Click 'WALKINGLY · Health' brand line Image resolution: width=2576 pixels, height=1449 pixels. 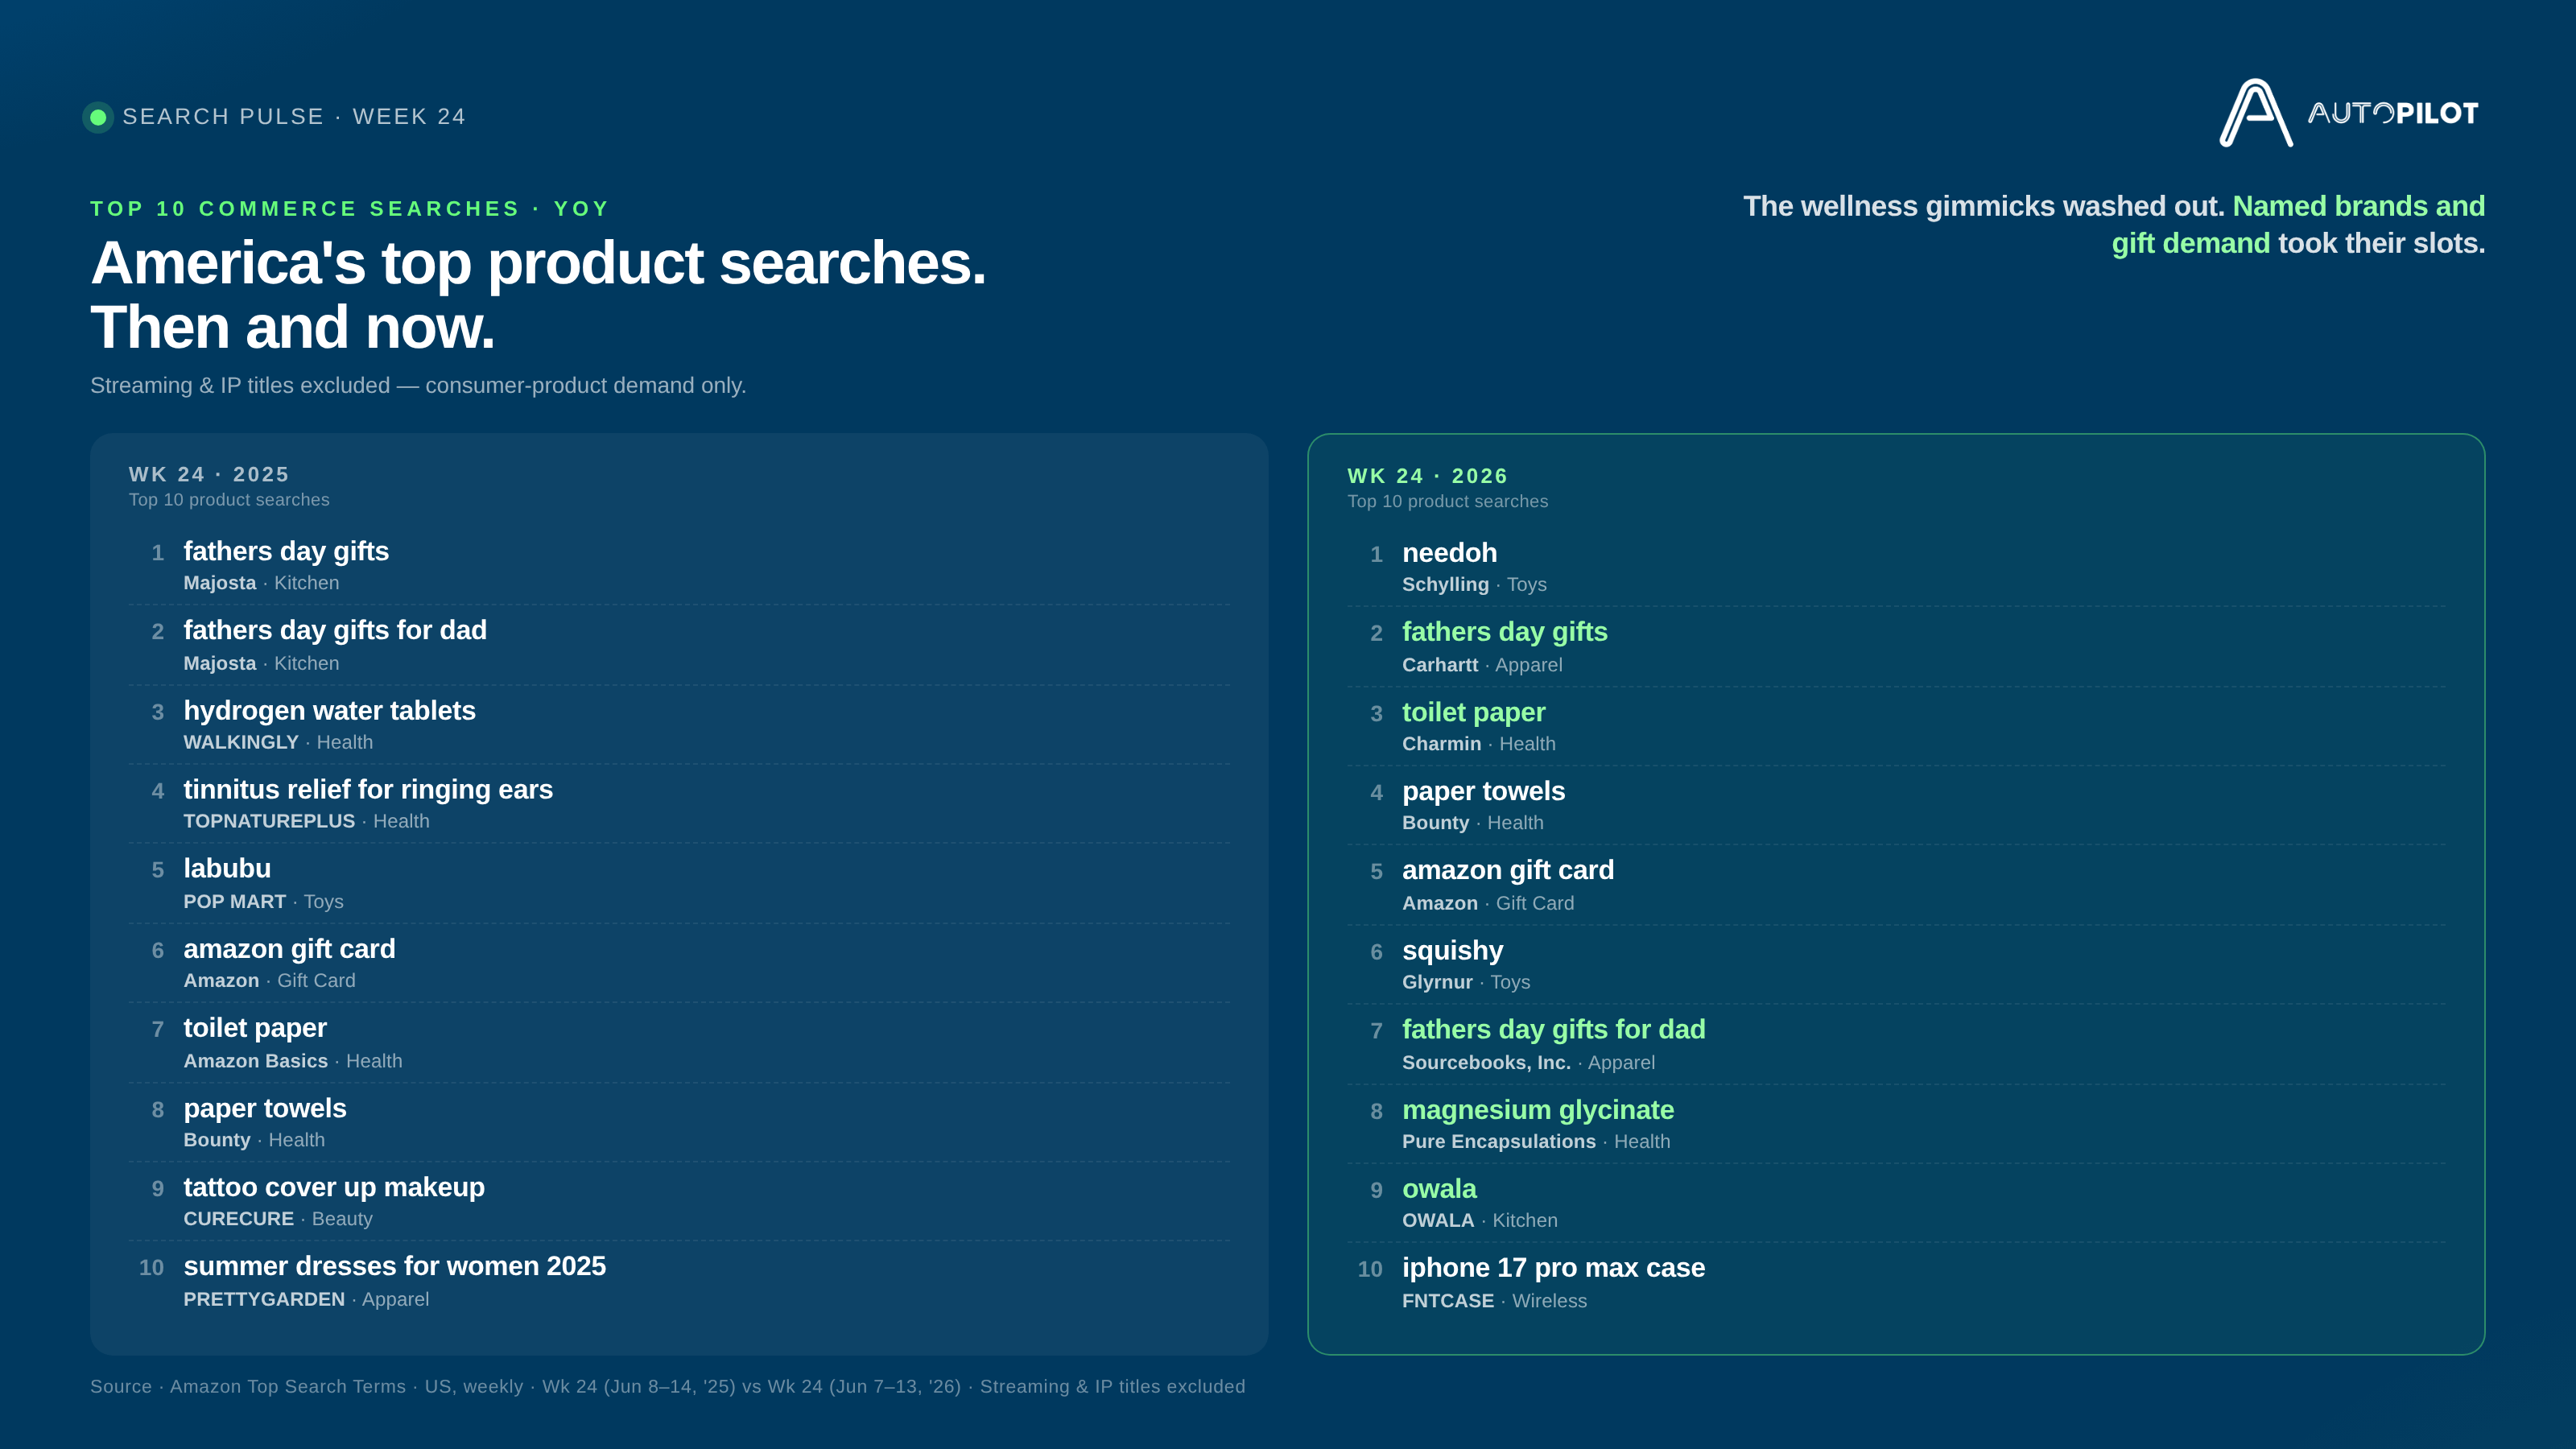click(278, 742)
